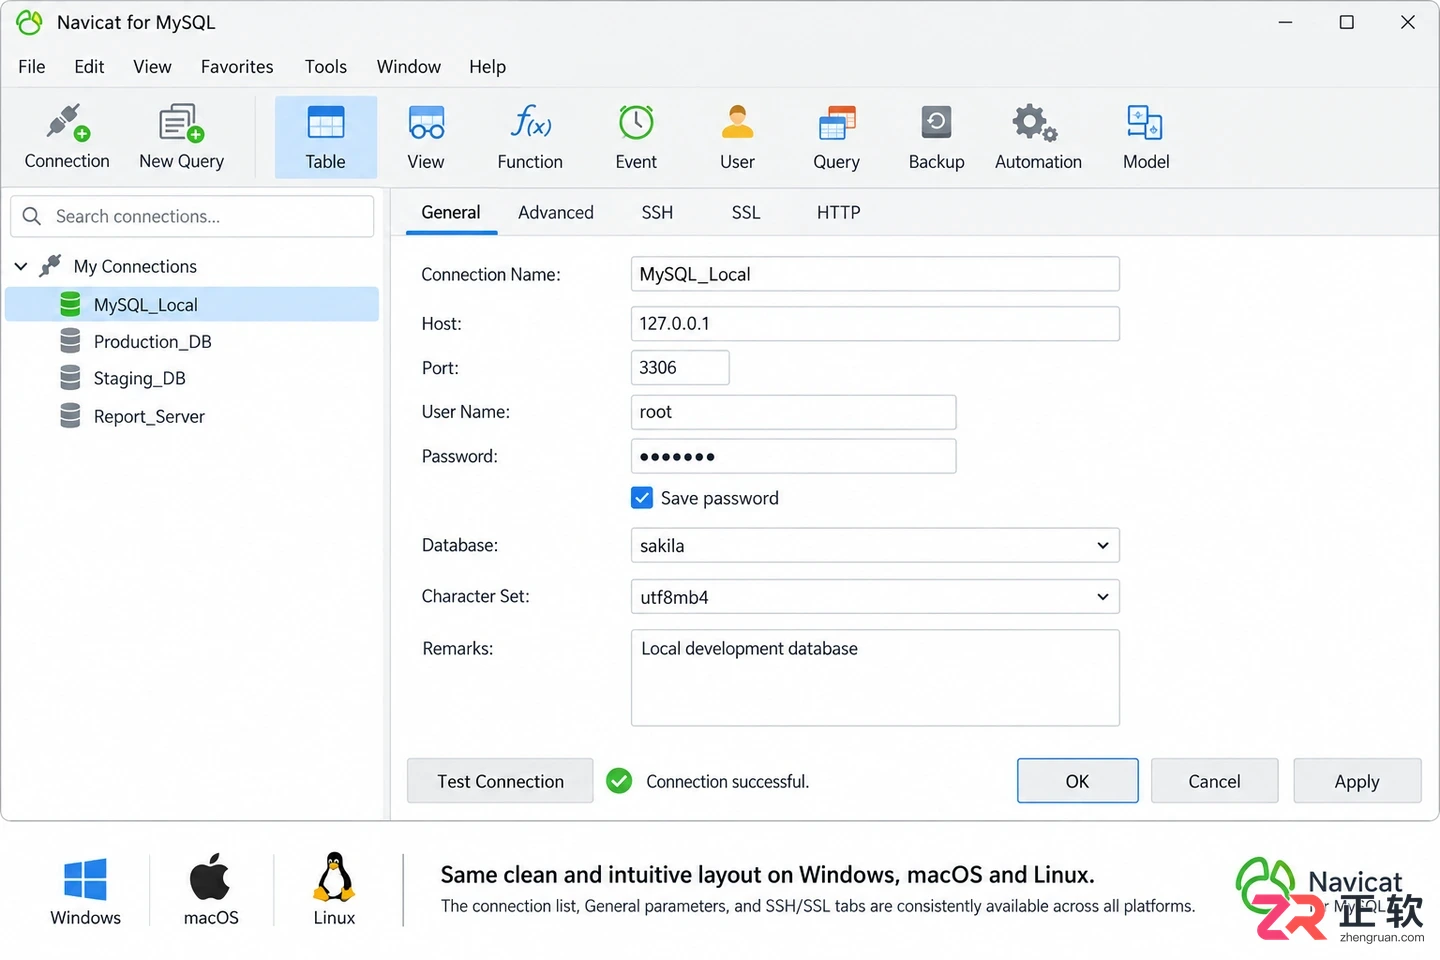Open the Model toolbar icon
This screenshot has height=960, width=1440.
point(1146,137)
